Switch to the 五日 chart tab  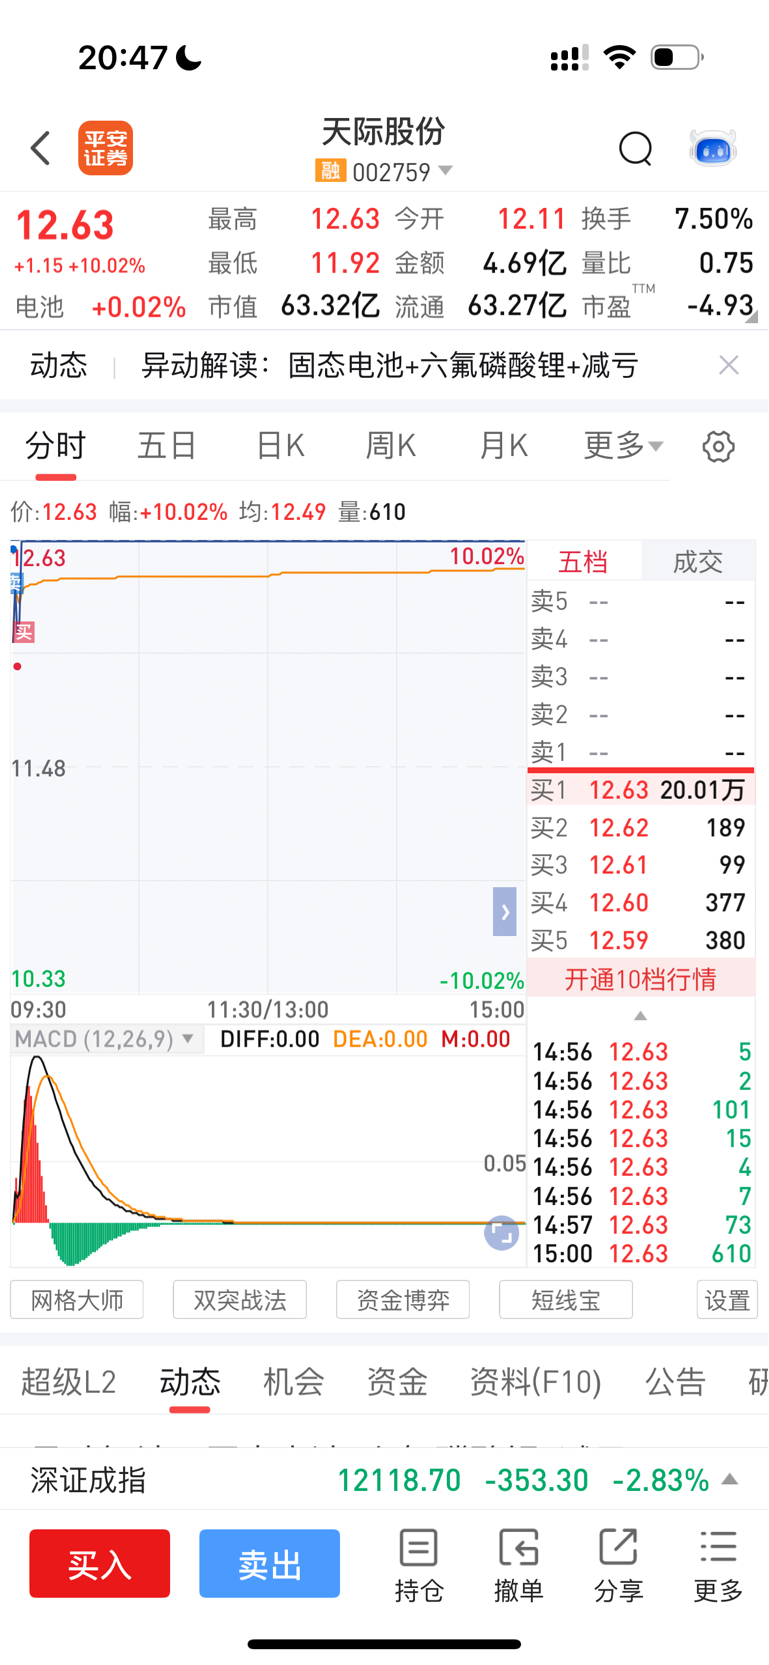pyautogui.click(x=167, y=446)
